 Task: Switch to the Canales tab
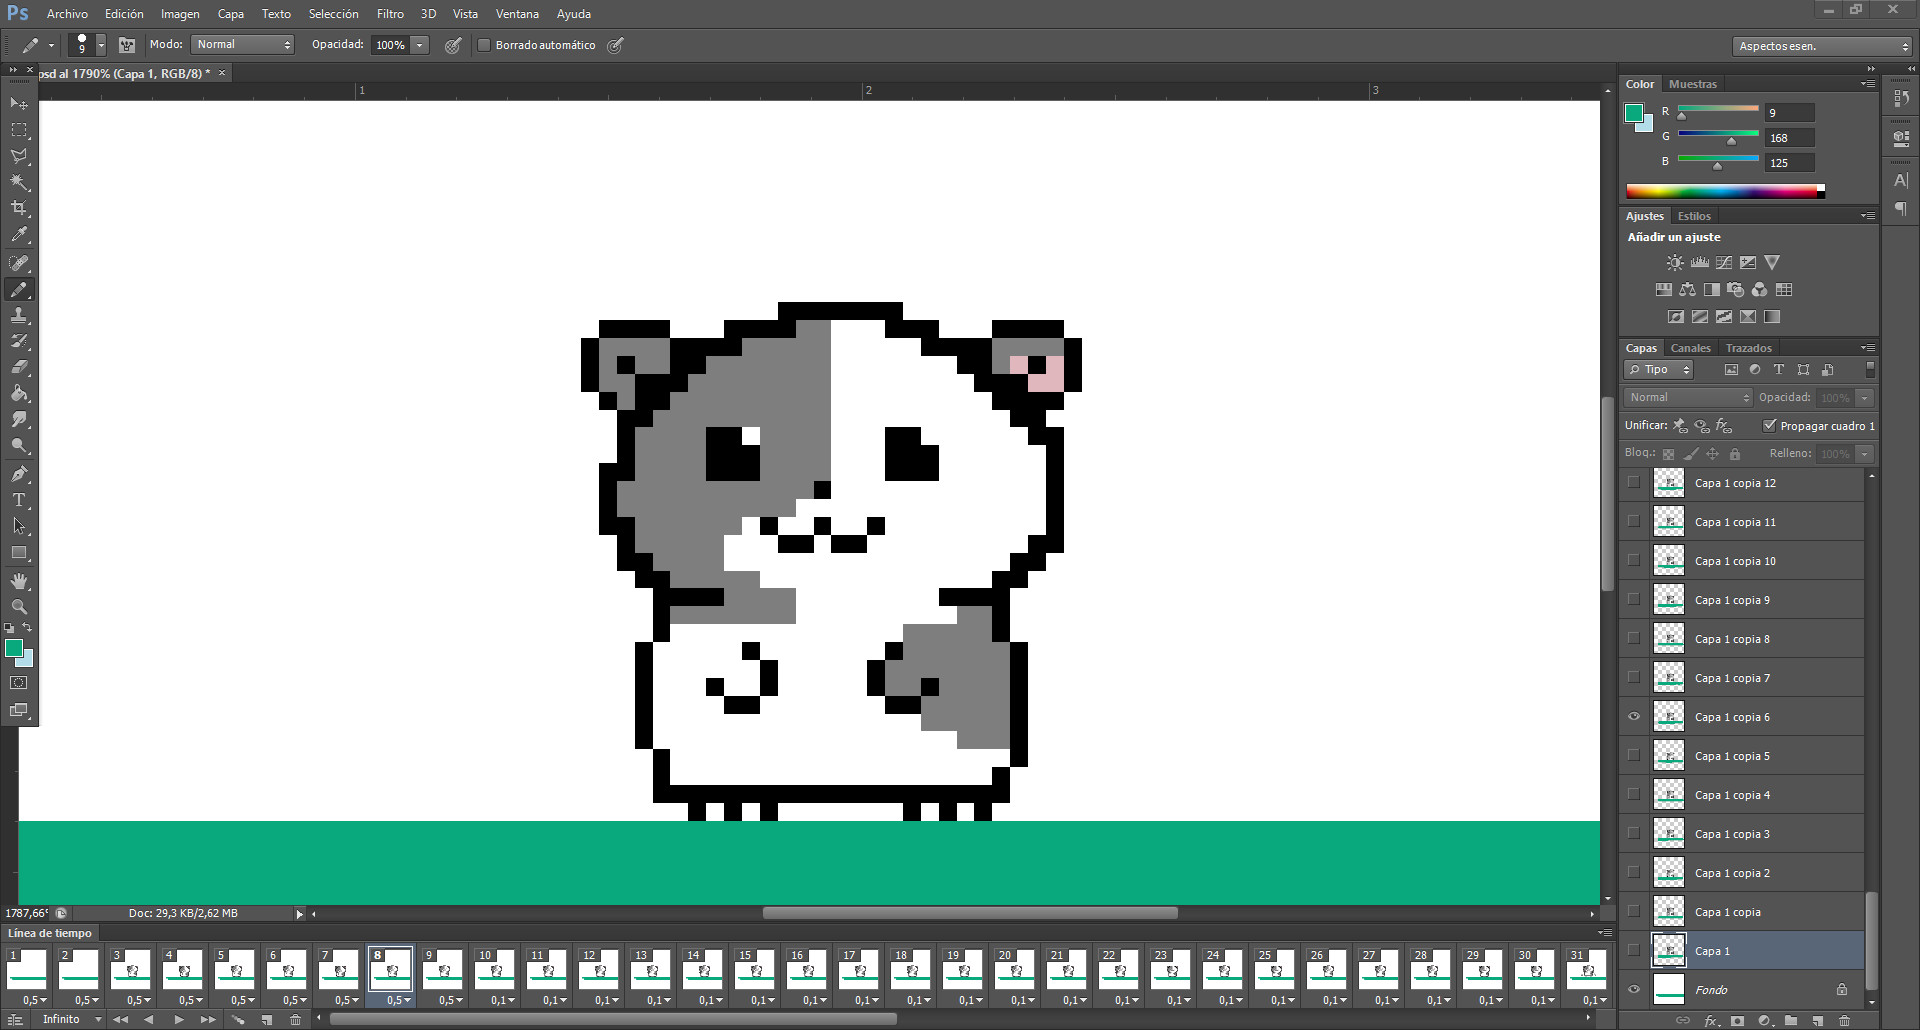(1690, 347)
